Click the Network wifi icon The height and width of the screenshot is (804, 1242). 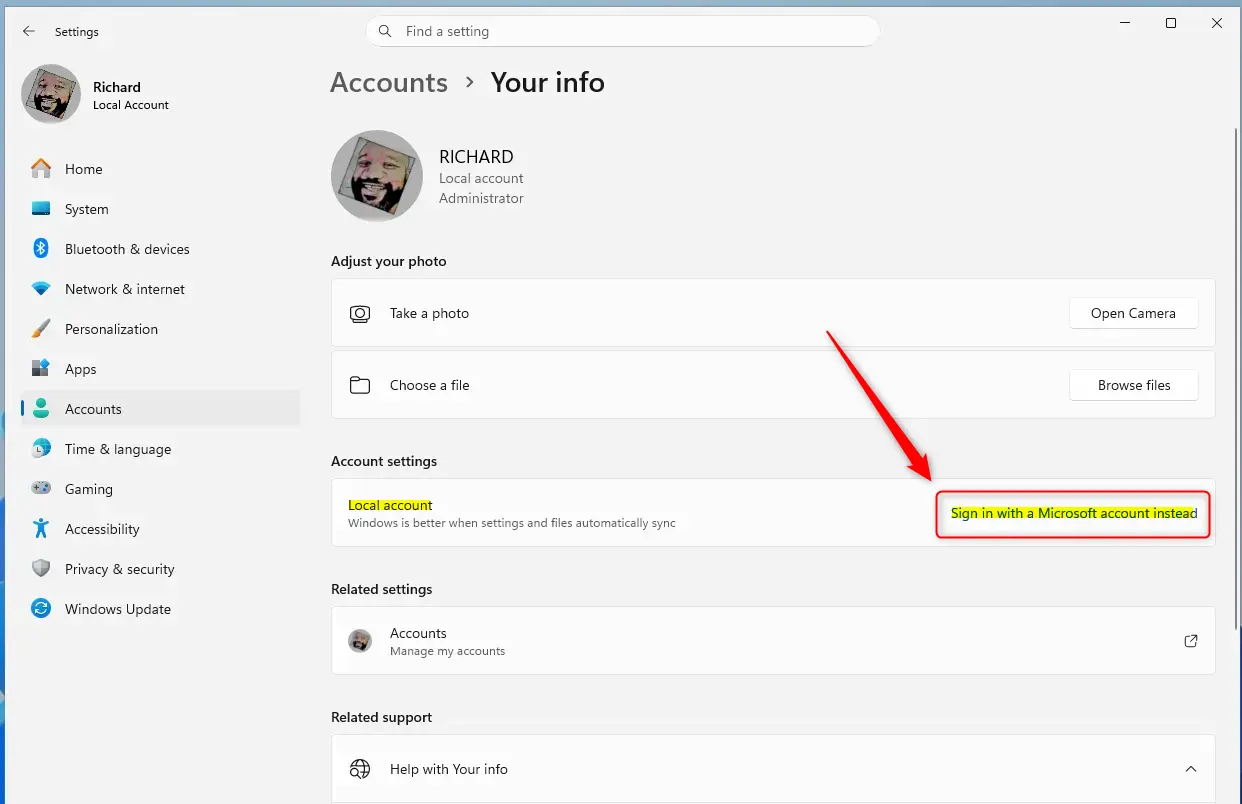41,289
